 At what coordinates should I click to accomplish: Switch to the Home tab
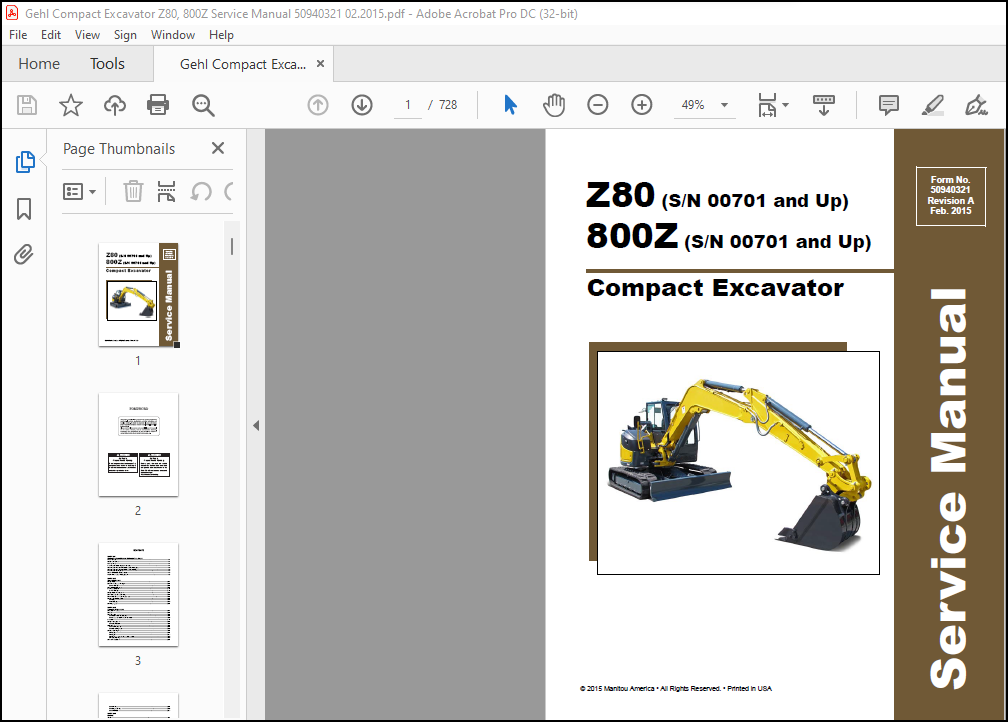pos(39,64)
